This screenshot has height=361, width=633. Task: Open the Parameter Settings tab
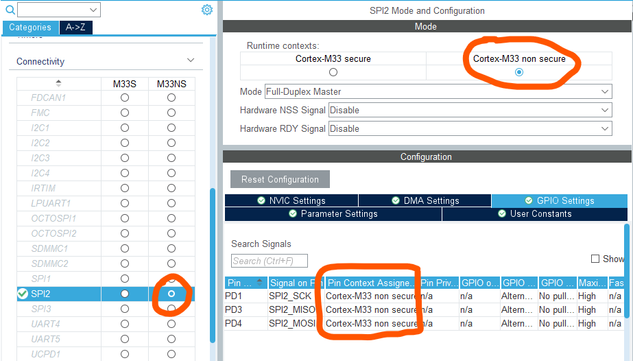coord(333,214)
